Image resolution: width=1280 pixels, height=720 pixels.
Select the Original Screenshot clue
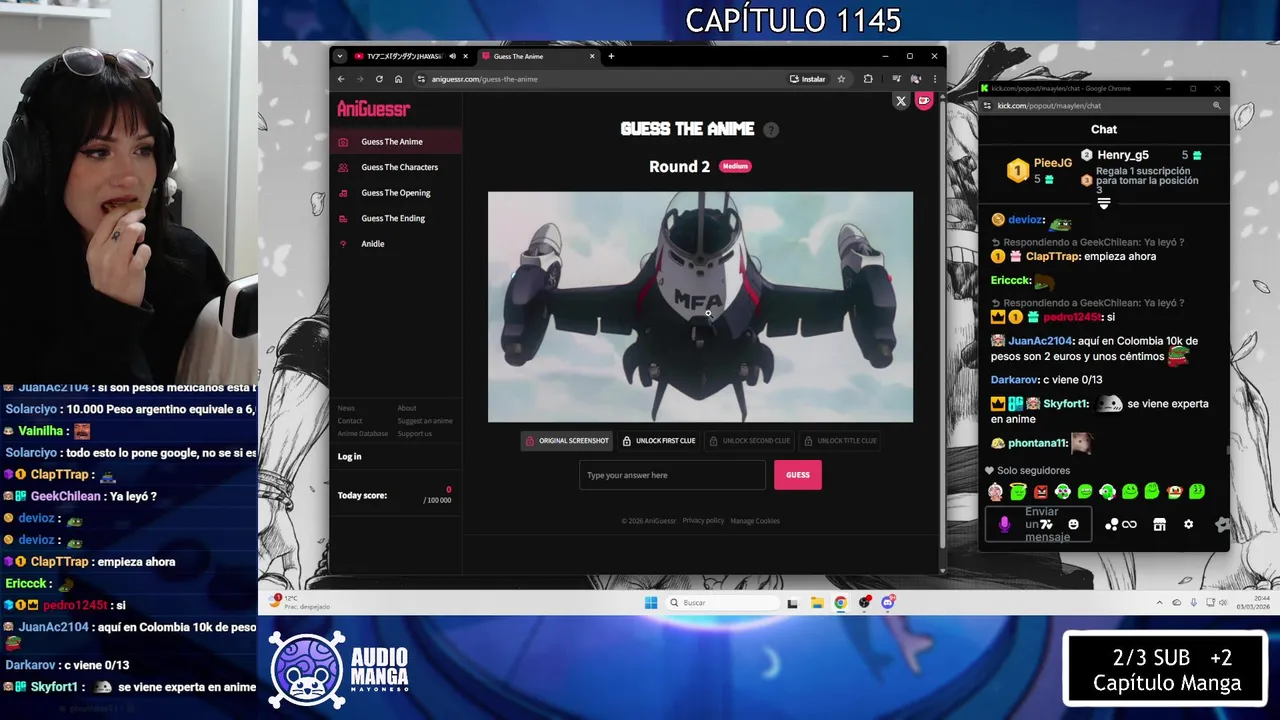566,441
